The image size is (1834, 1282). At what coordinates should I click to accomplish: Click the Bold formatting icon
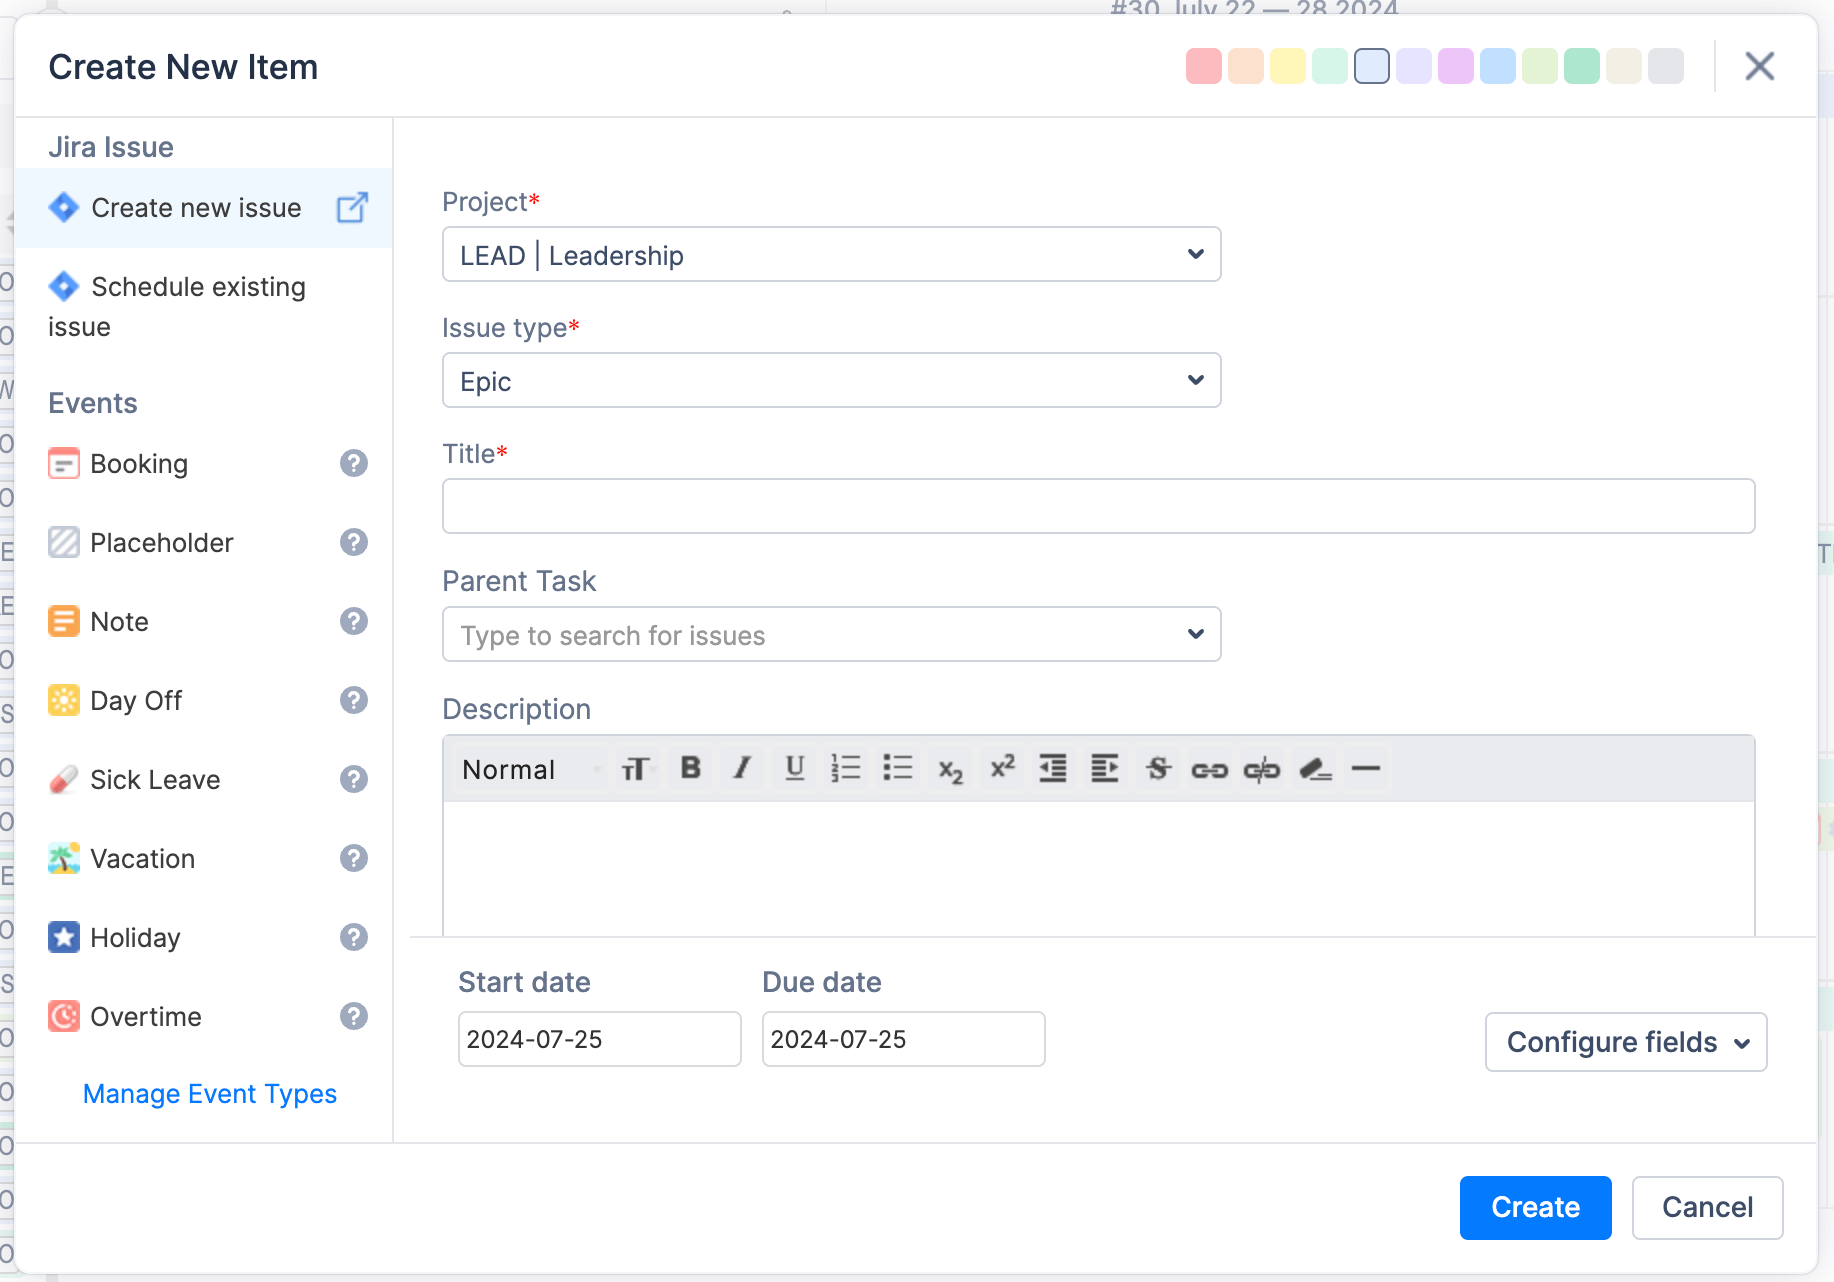690,768
